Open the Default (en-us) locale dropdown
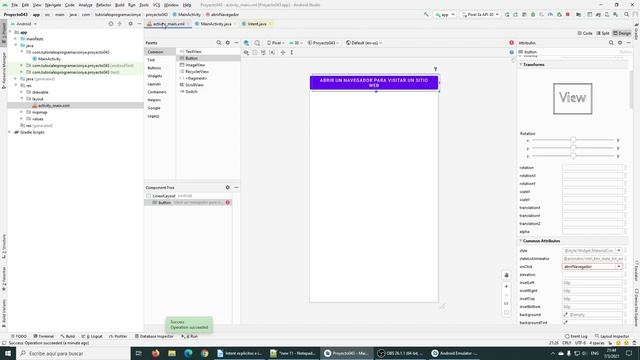Screen dimensions: 640x360 pyautogui.click(x=364, y=42)
